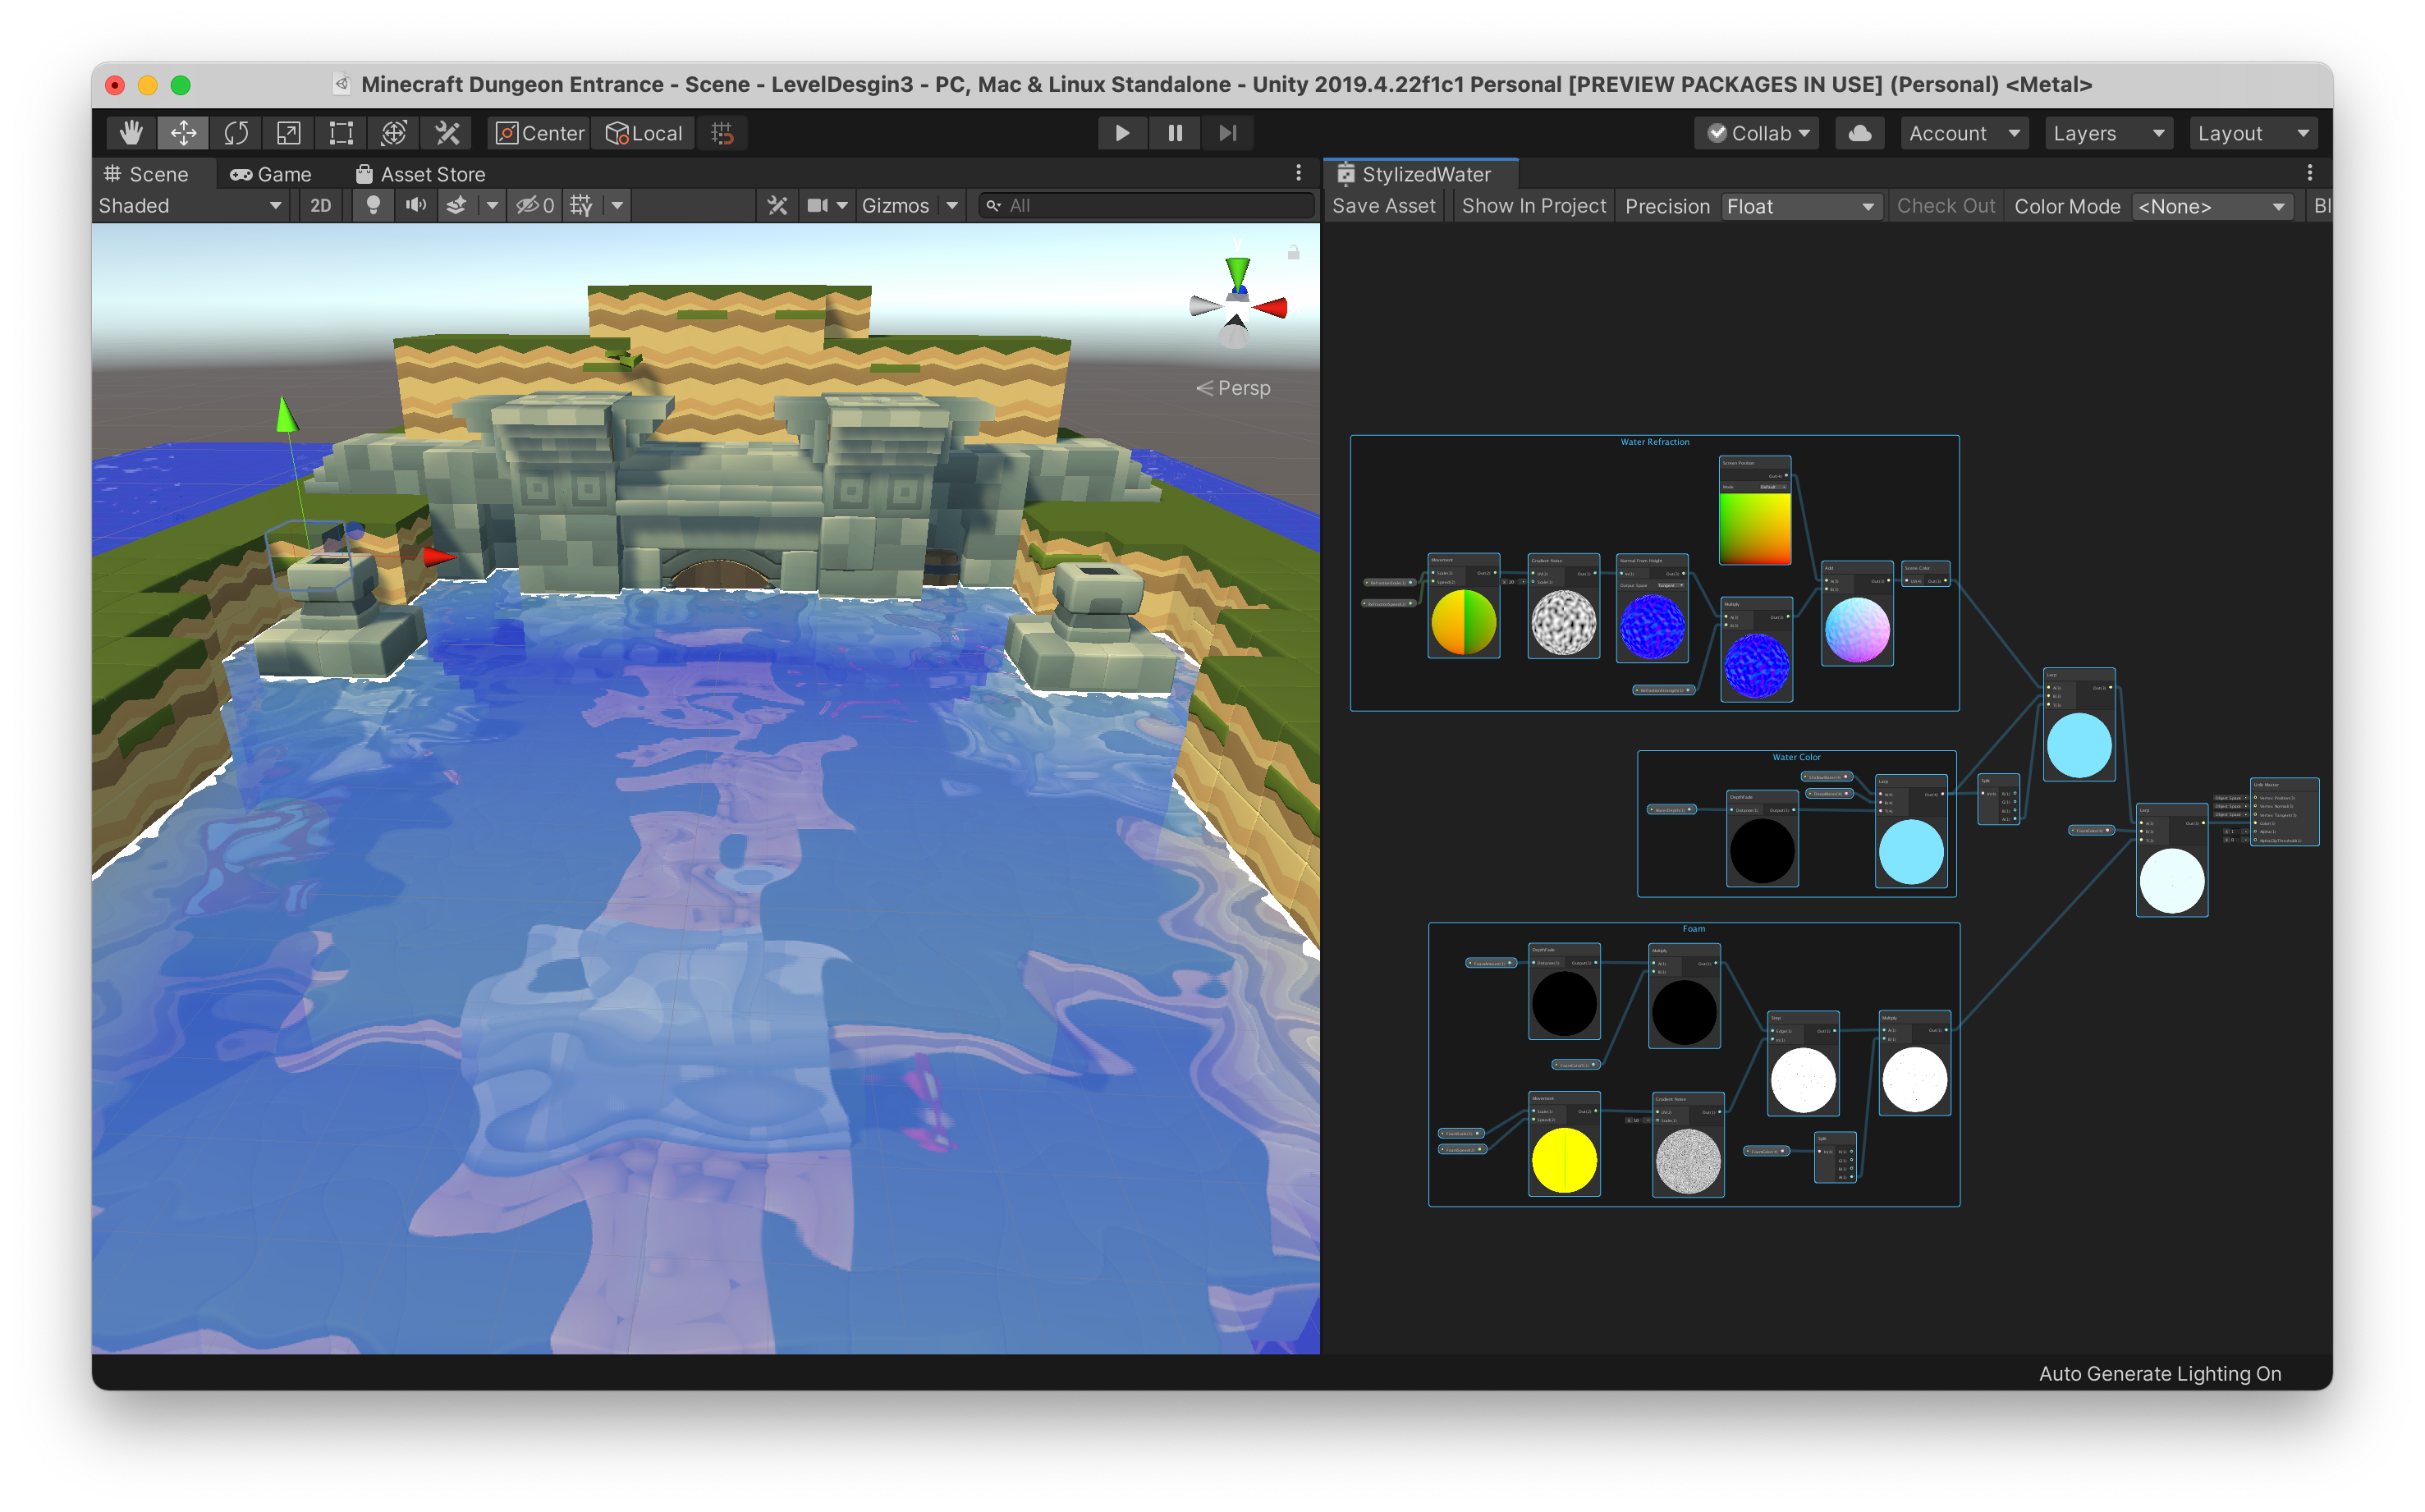Select the Gradient Noise node in Water Refraction
The image size is (2425, 1512).
pyautogui.click(x=1563, y=606)
